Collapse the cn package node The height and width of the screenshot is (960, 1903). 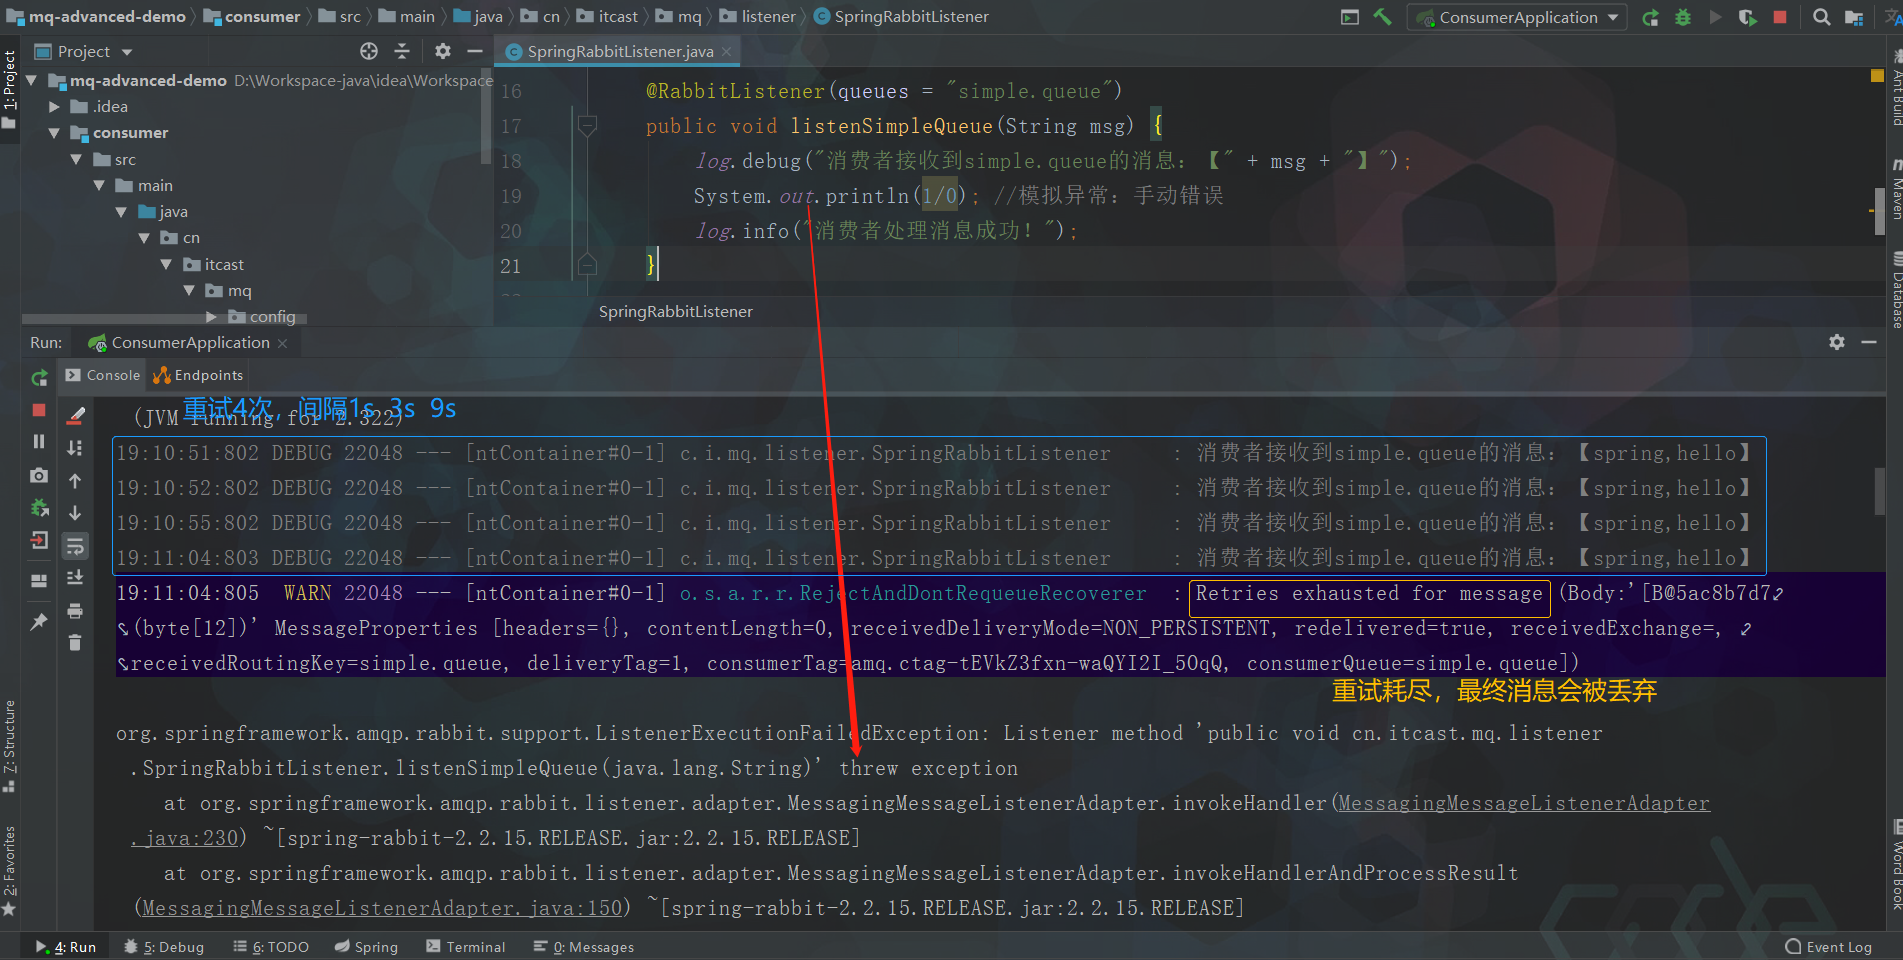coord(144,238)
